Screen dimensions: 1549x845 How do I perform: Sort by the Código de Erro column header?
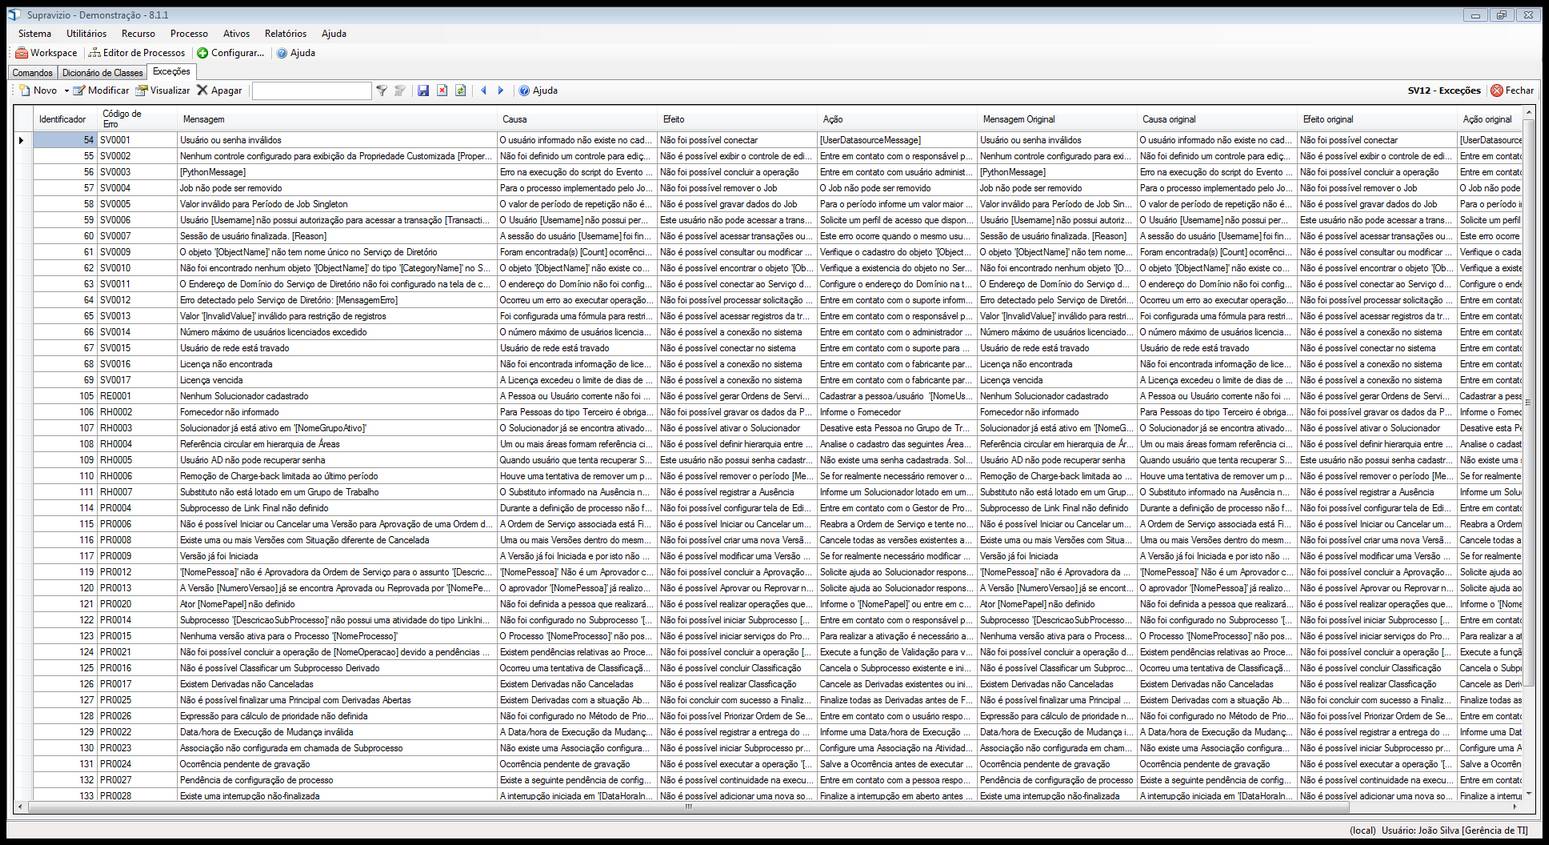[137, 119]
